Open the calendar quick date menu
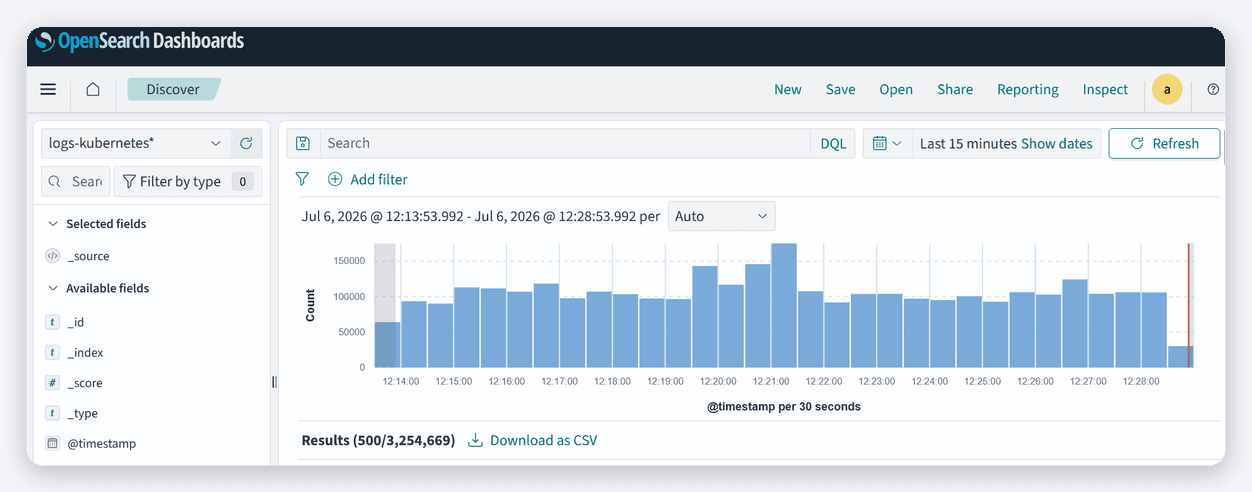The image size is (1252, 492). coord(887,143)
